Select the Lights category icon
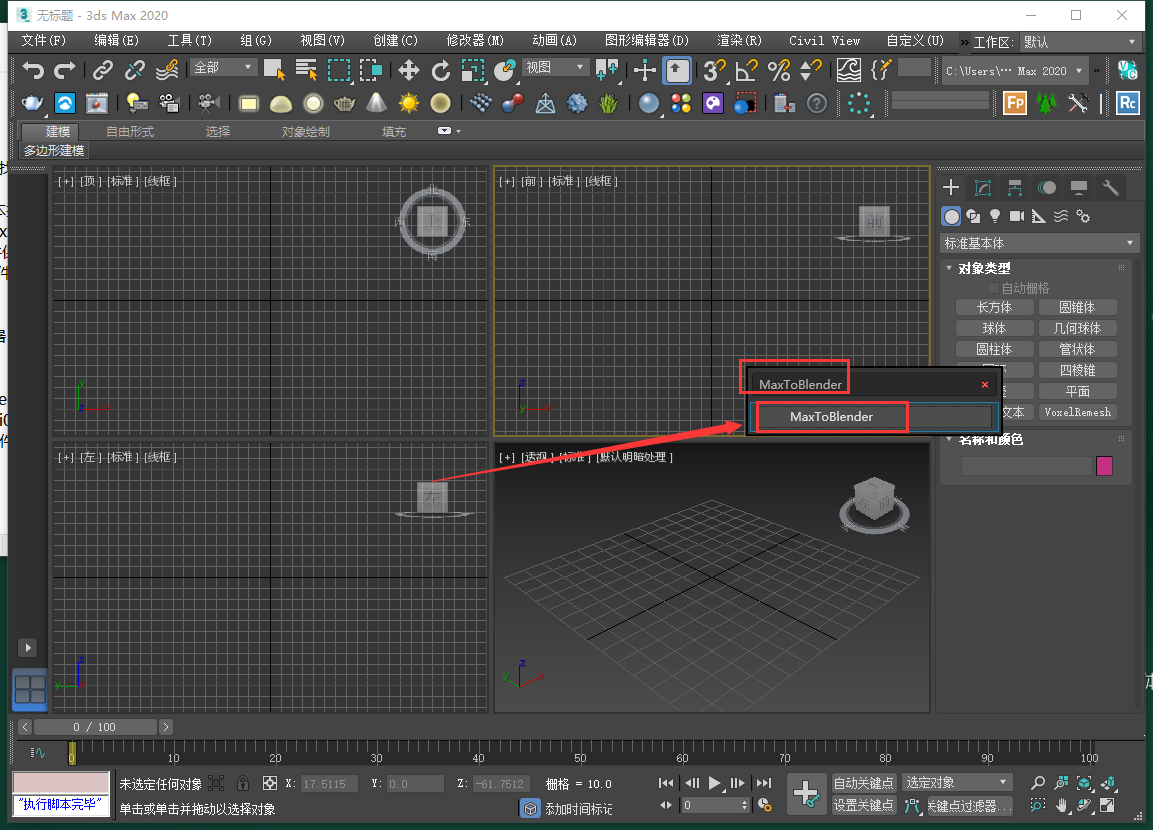Screen dimensions: 1153x830 (995, 216)
